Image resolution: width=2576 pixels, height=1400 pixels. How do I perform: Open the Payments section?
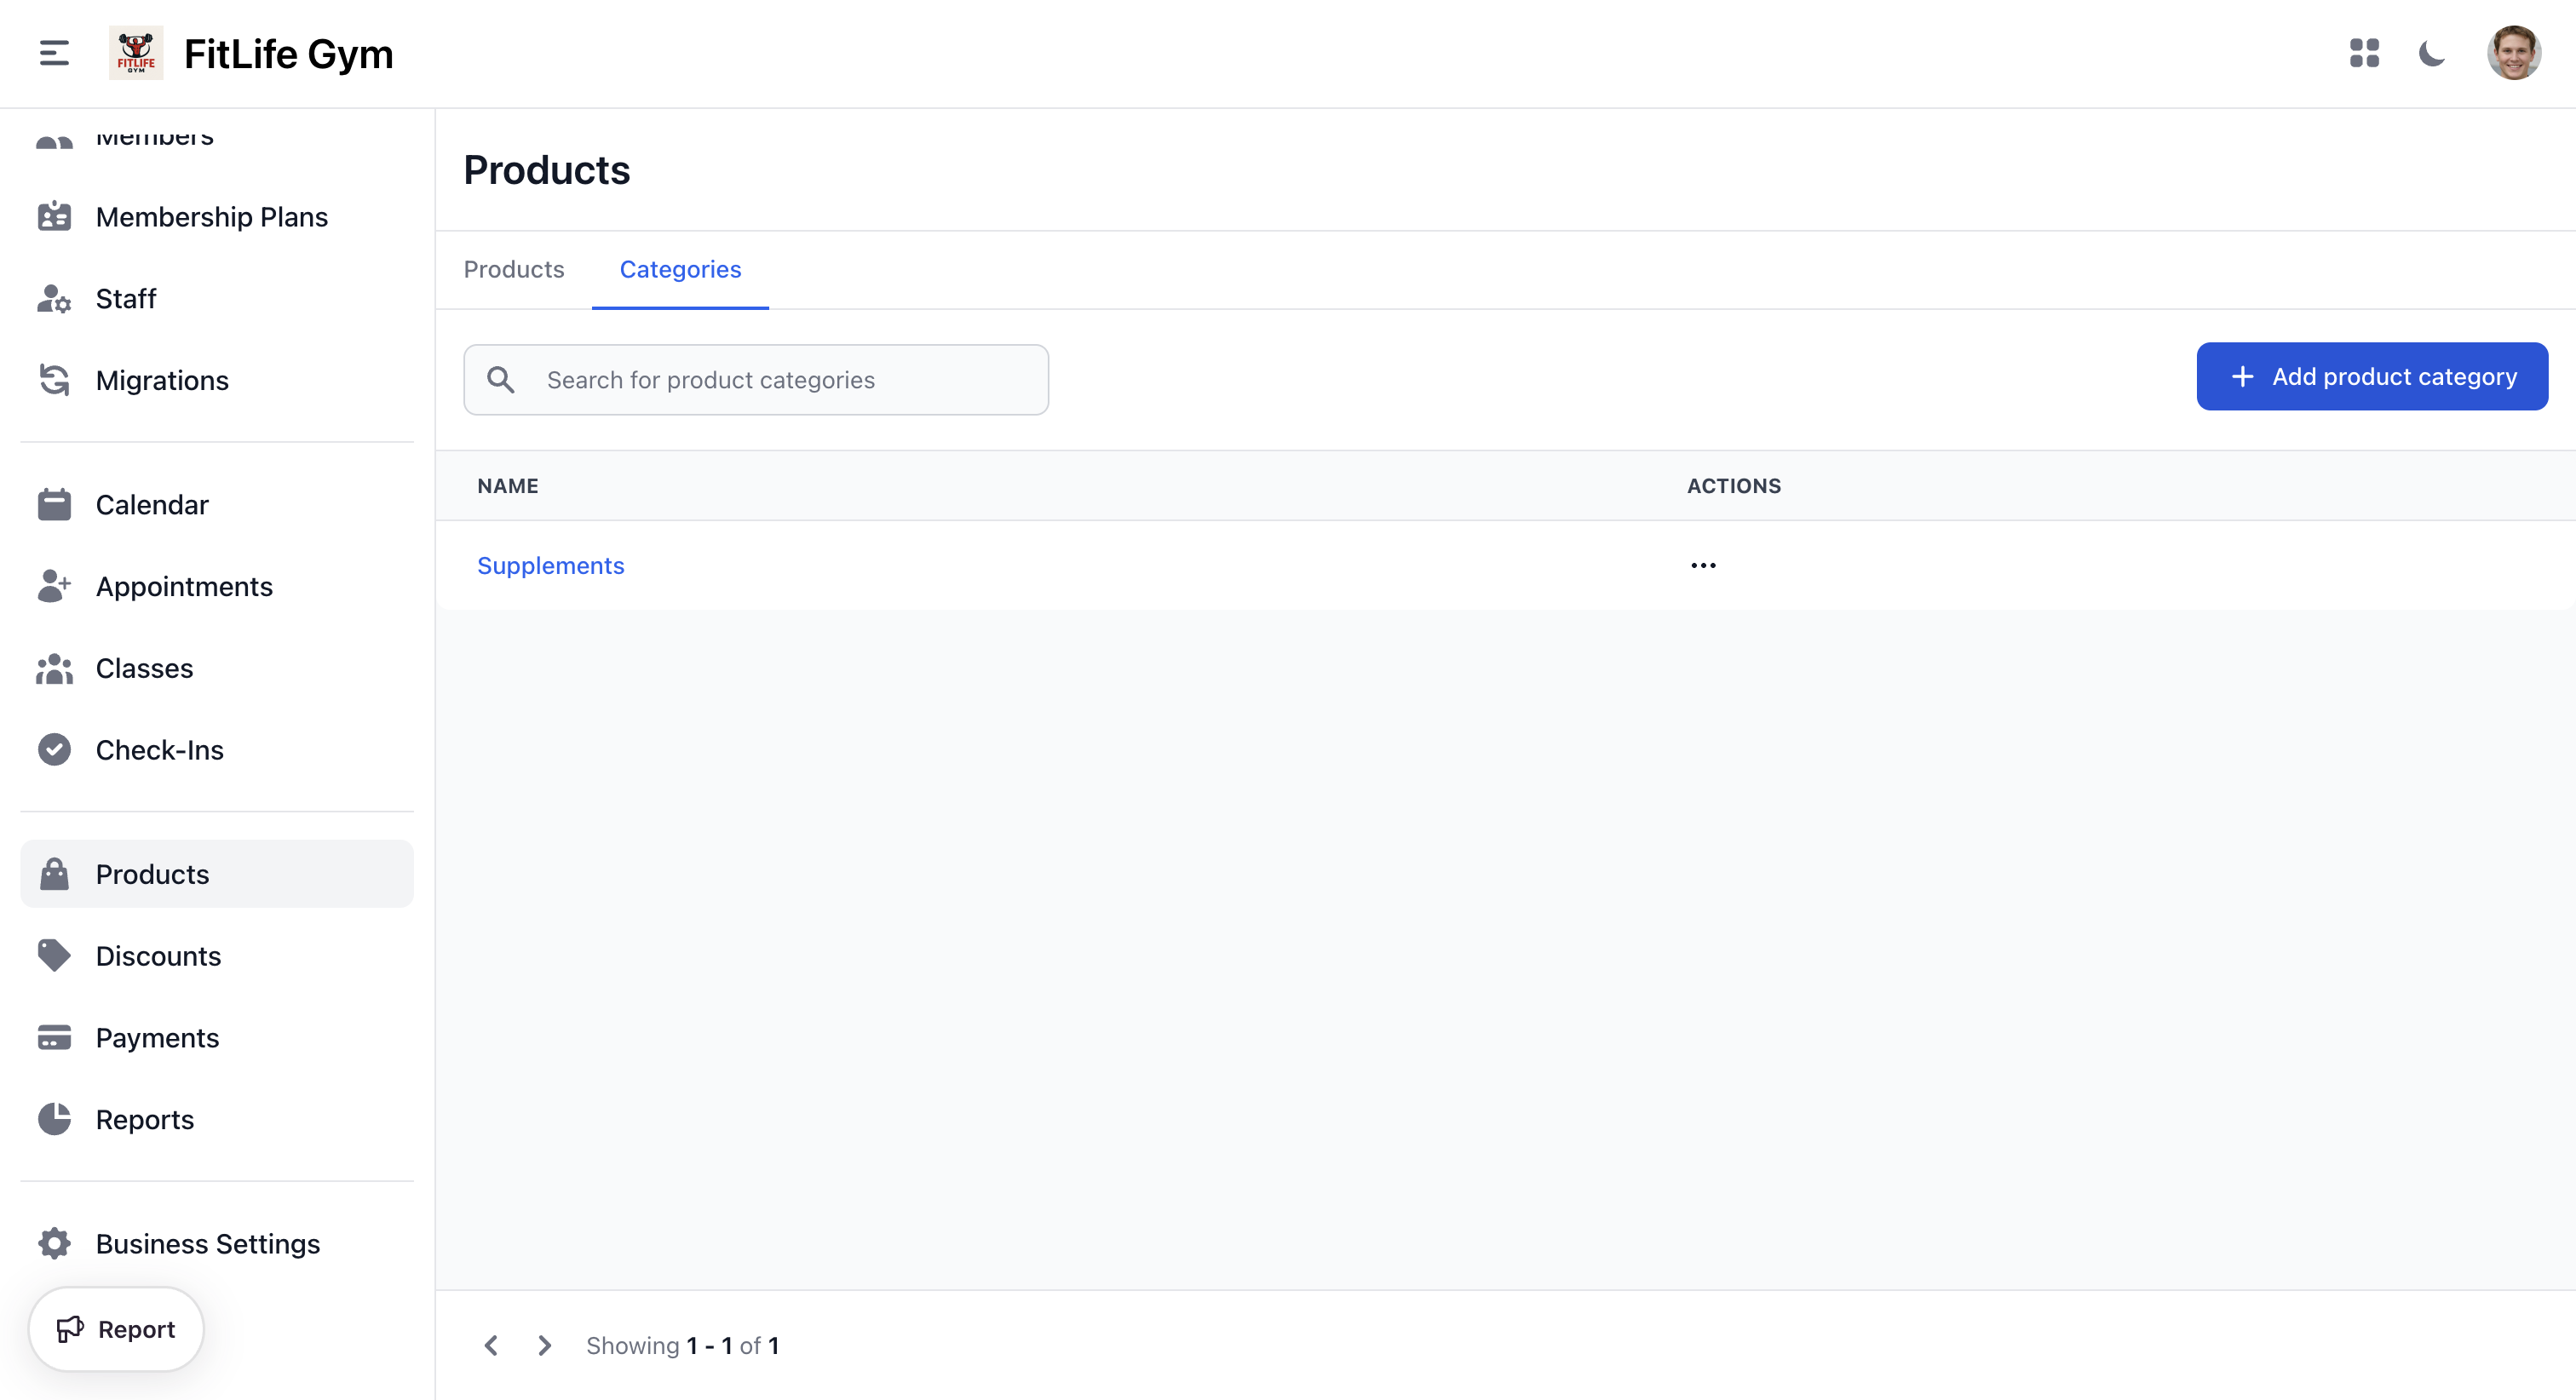(157, 1037)
